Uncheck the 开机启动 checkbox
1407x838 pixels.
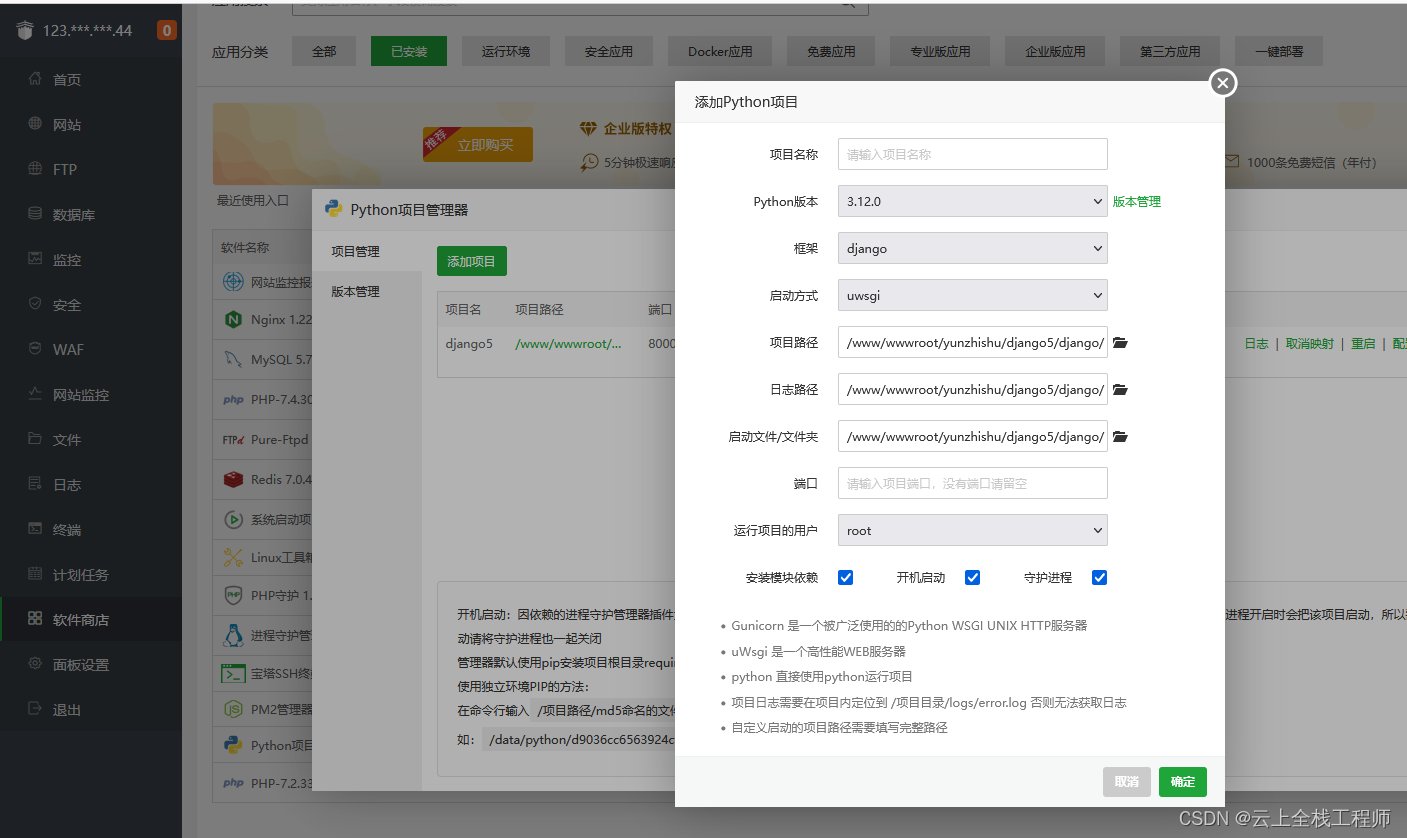pyautogui.click(x=972, y=577)
